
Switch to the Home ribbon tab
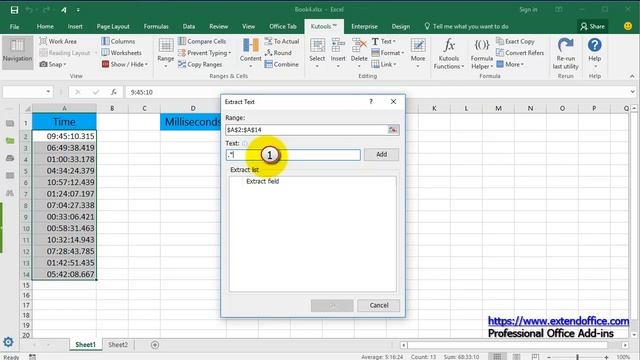pos(45,26)
